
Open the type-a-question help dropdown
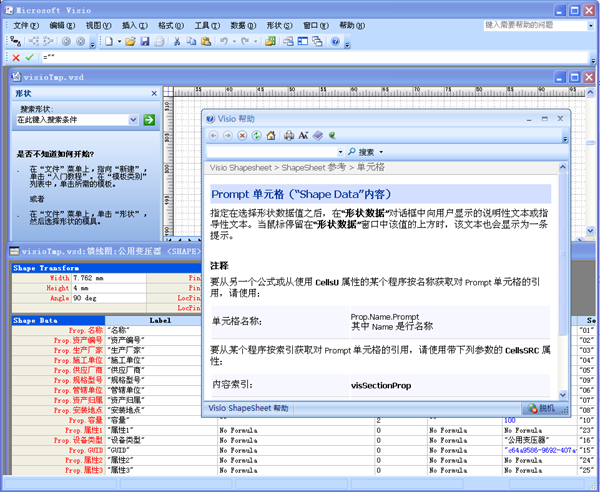click(591, 26)
